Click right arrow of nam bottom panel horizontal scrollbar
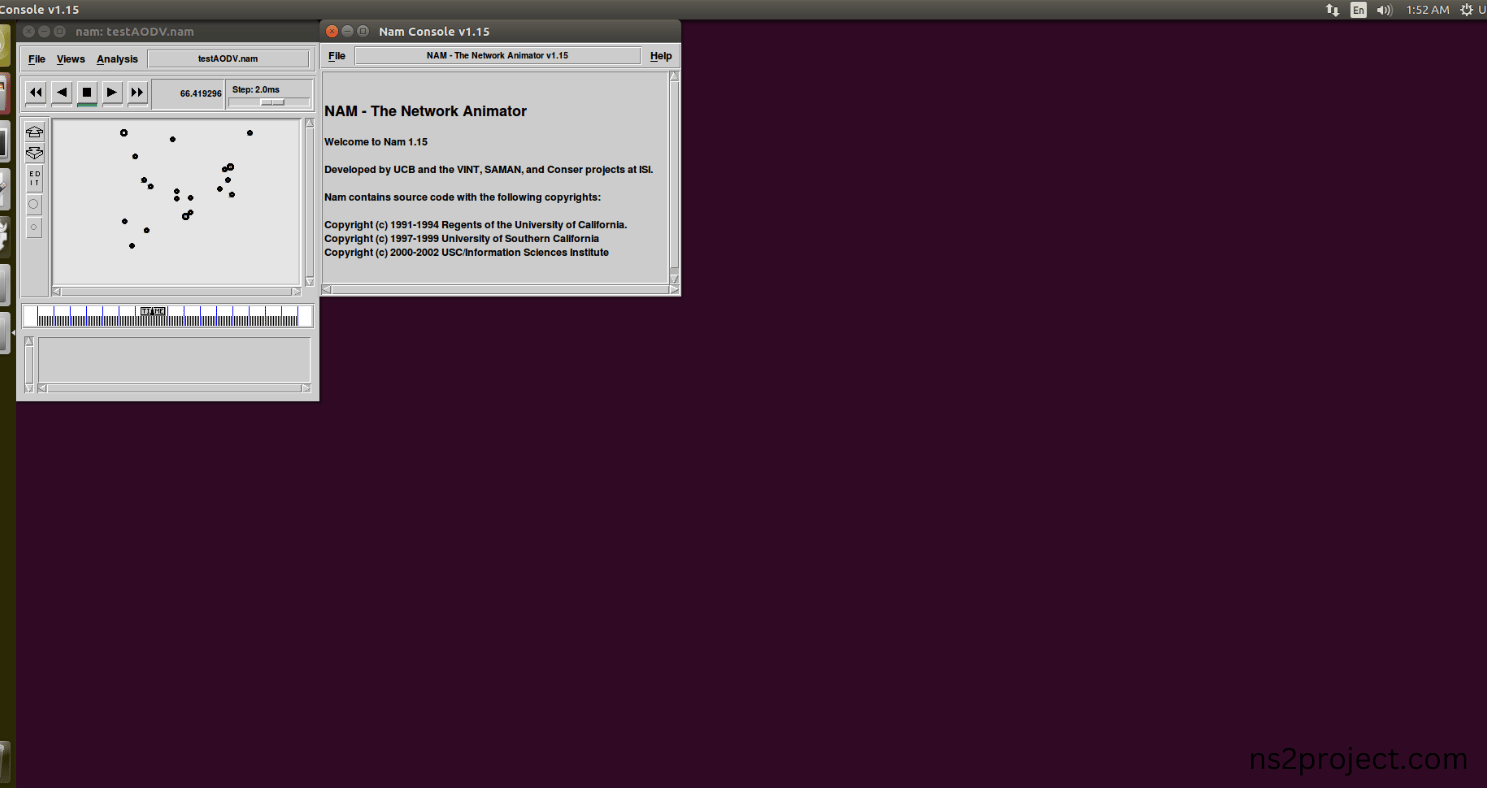The width and height of the screenshot is (1487, 788). 306,388
